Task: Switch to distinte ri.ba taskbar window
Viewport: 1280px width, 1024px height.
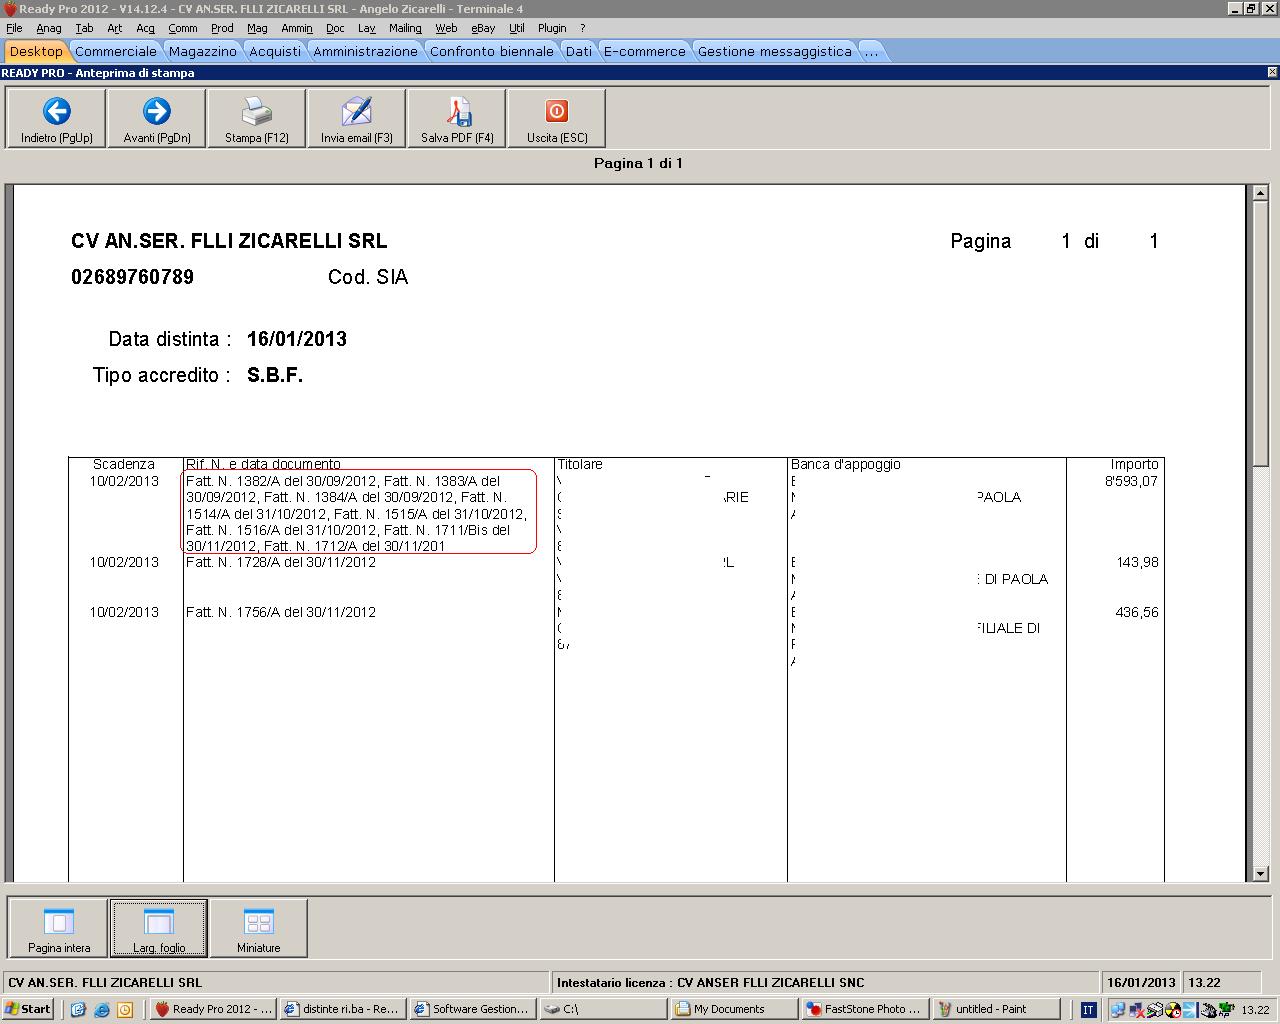Action: [343, 1009]
